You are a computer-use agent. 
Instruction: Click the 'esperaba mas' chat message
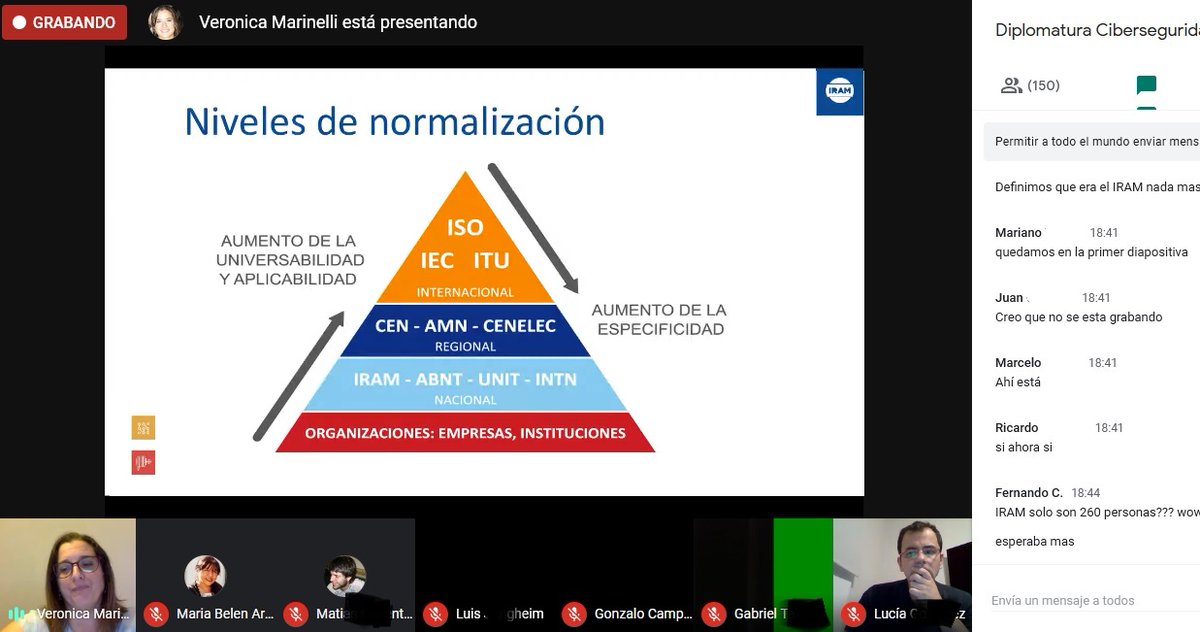point(1035,541)
